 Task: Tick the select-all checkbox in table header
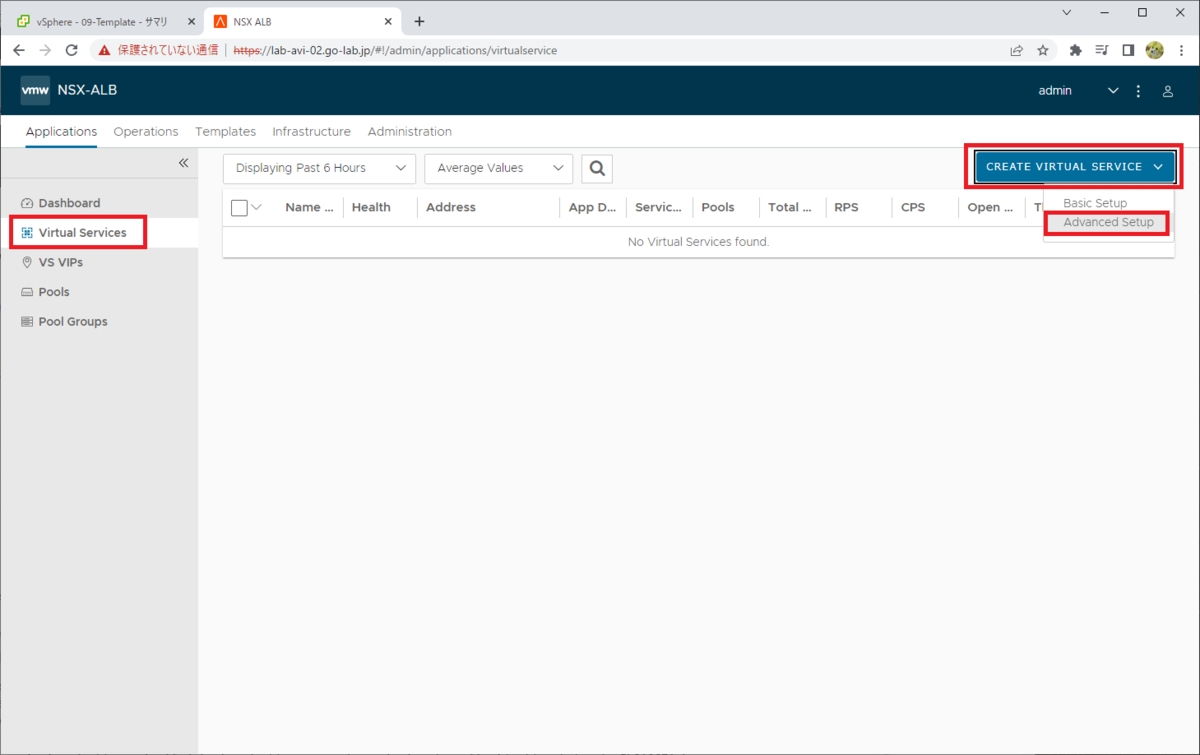(x=239, y=208)
